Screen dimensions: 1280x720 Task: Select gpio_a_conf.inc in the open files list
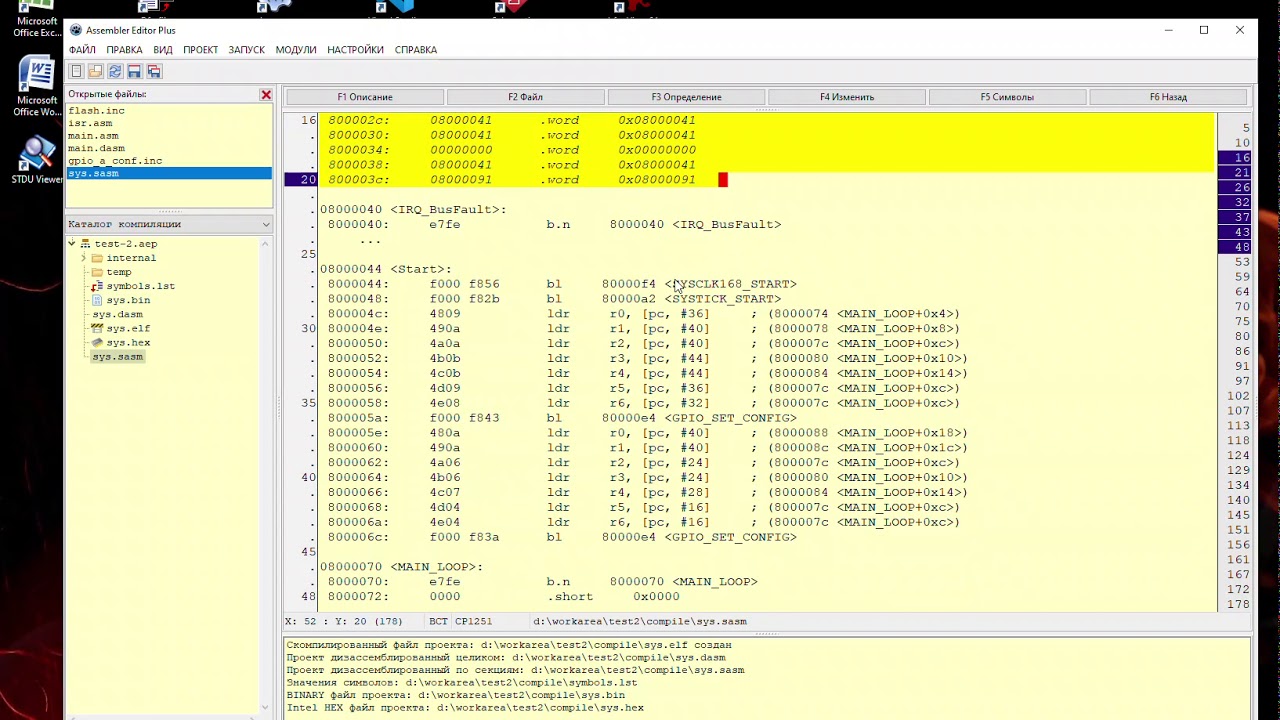pos(168,161)
